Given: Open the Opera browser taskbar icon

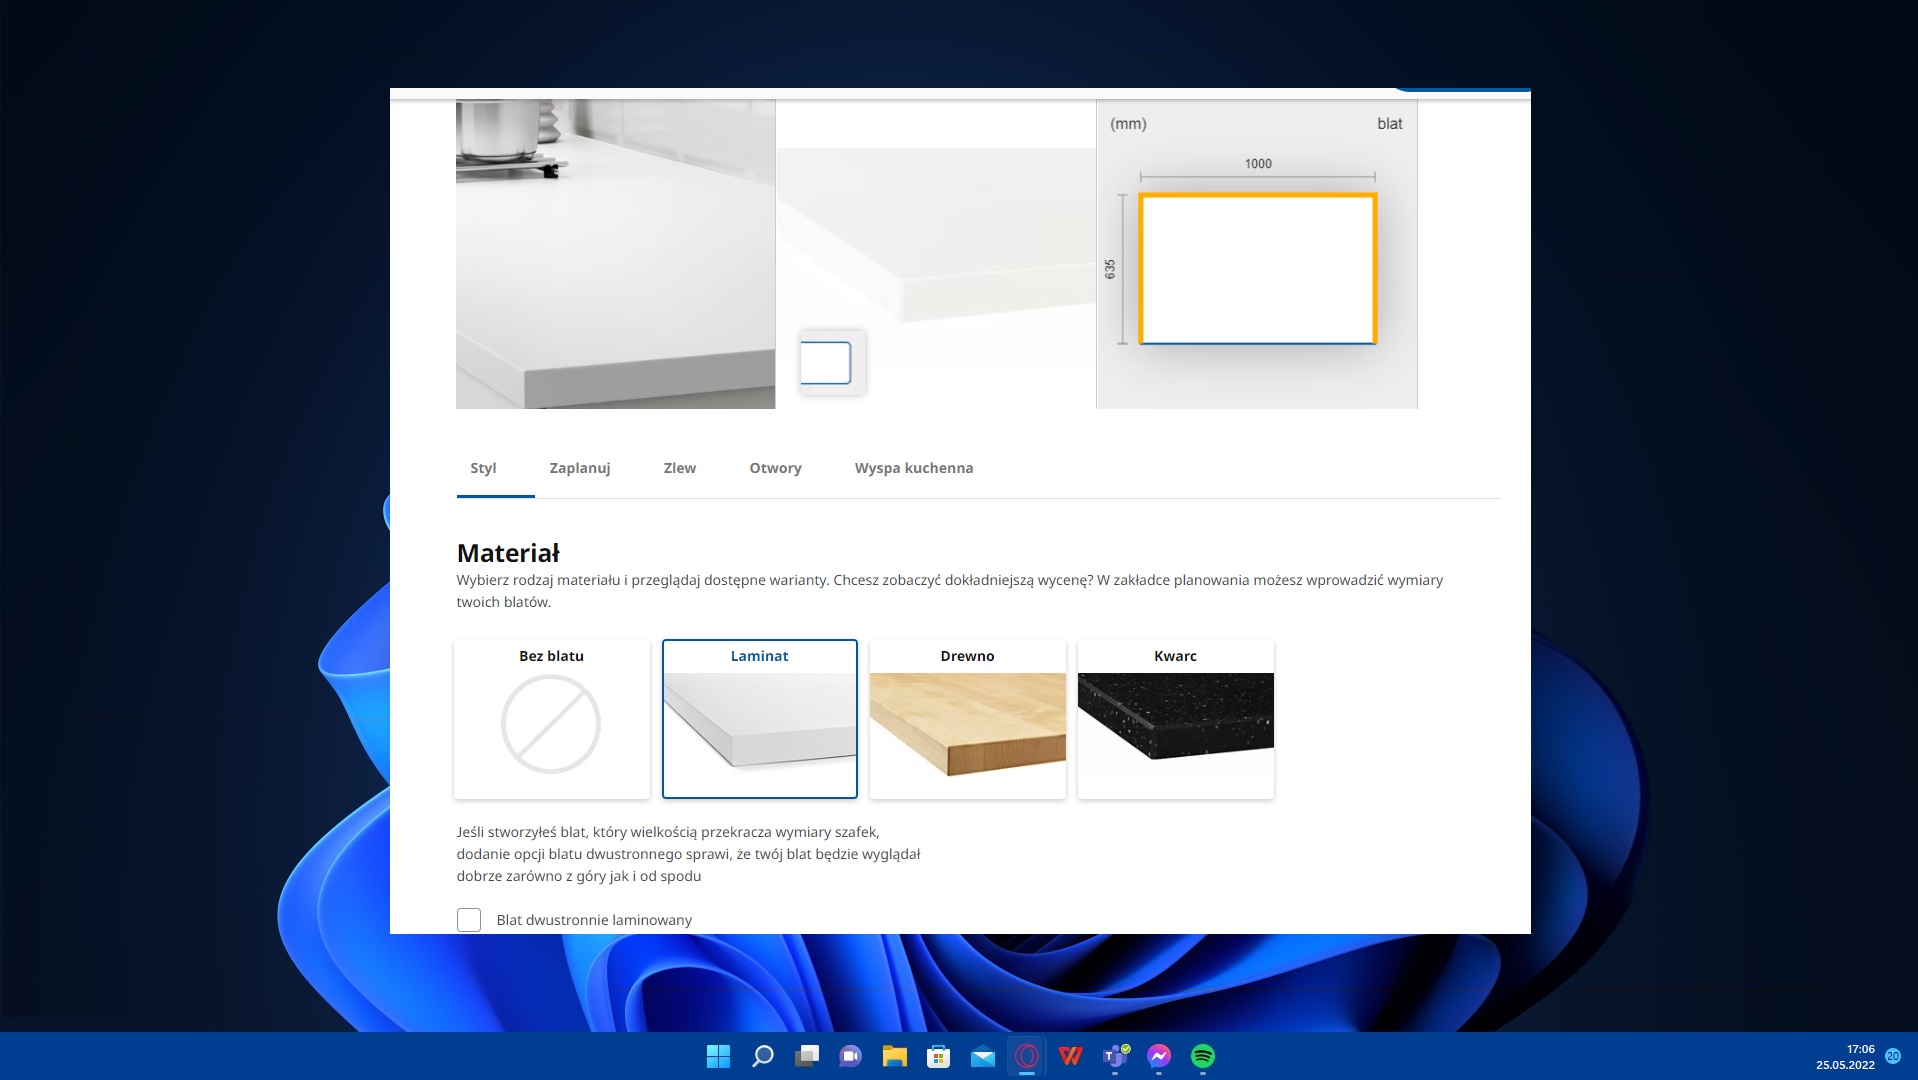Looking at the screenshot, I should pyautogui.click(x=1026, y=1056).
